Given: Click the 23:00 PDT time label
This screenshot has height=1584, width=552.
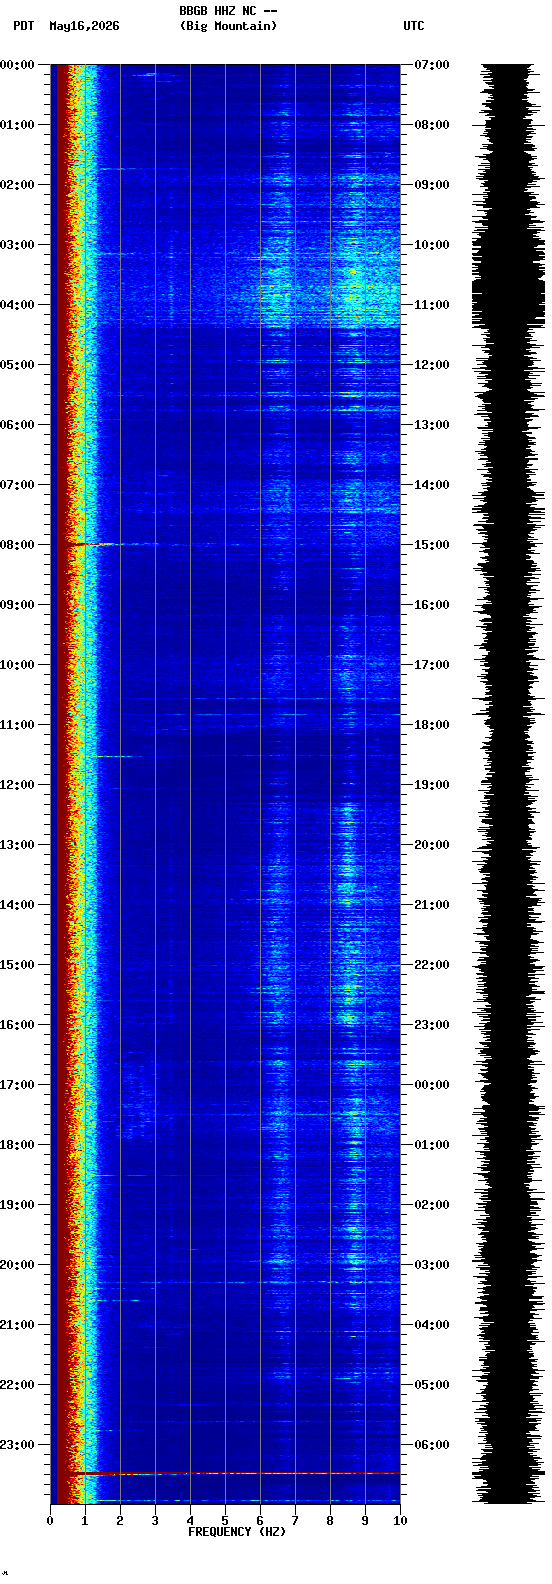Looking at the screenshot, I should pos(17,1445).
